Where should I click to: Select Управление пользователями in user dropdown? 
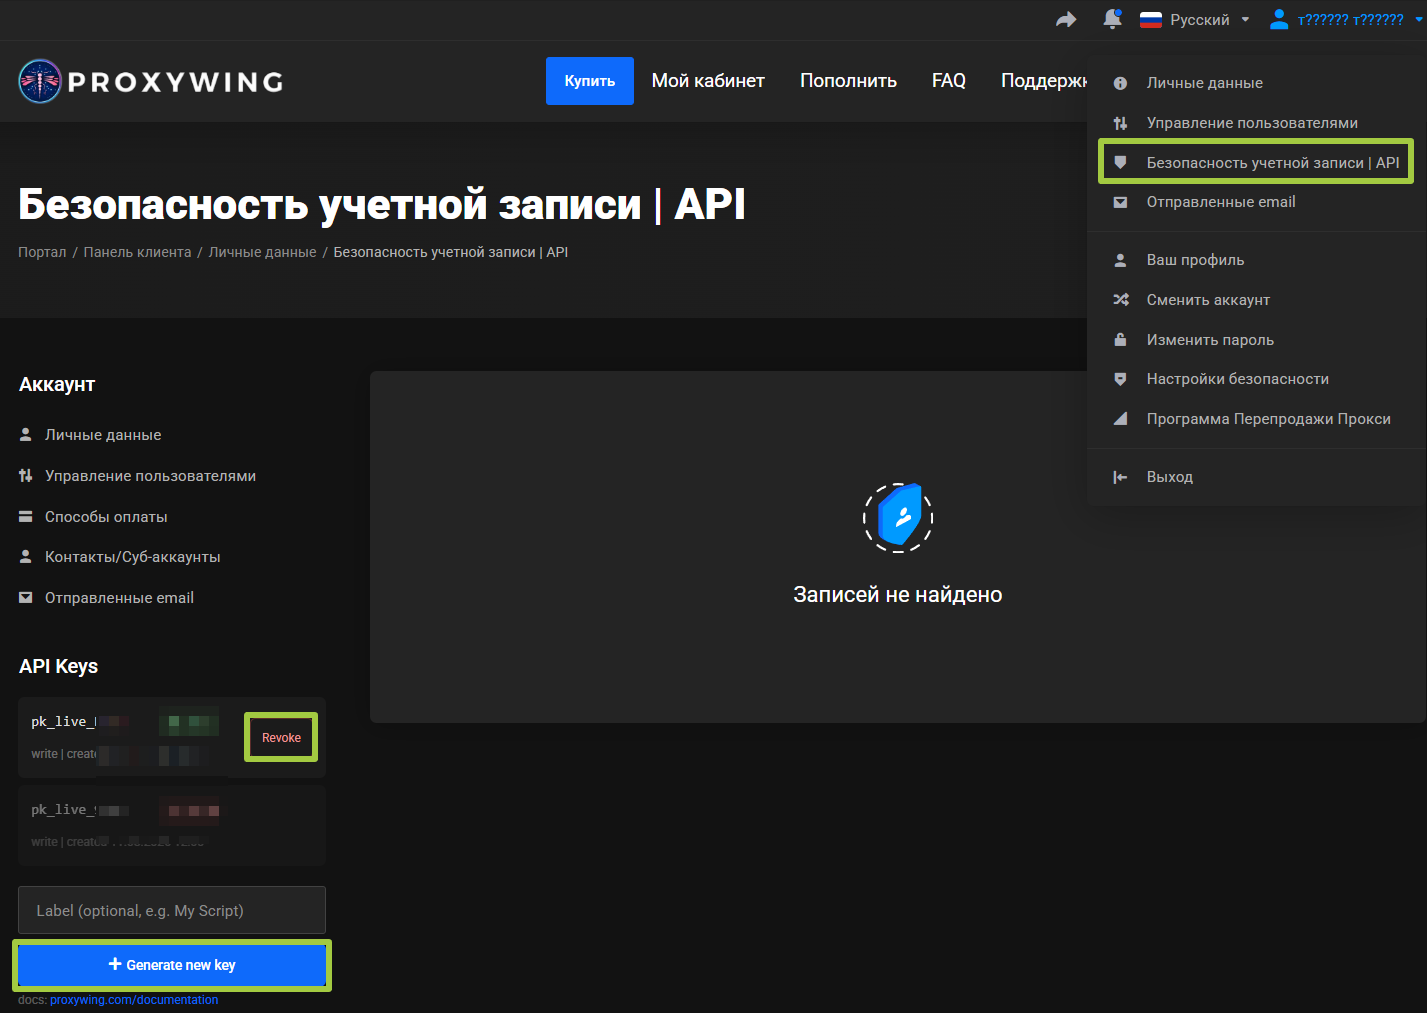click(x=1252, y=123)
